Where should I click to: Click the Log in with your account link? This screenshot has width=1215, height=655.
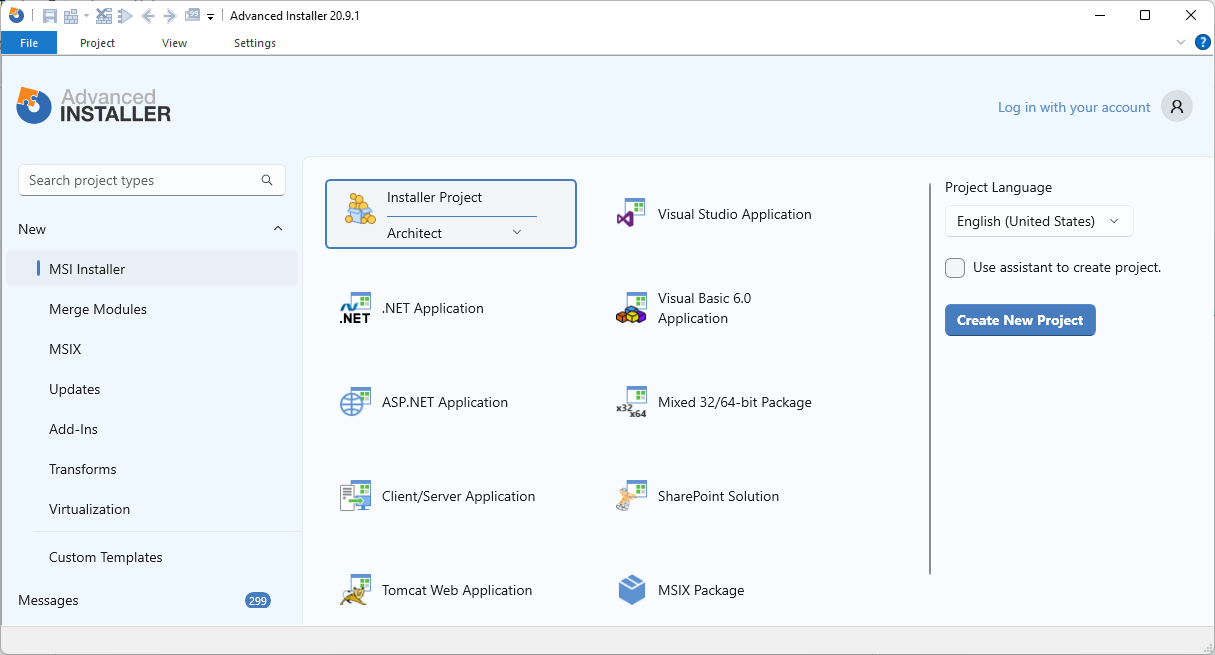pyautogui.click(x=1074, y=107)
